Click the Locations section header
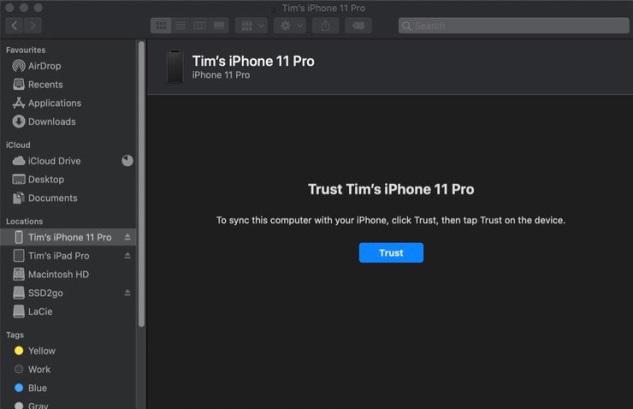 point(24,221)
